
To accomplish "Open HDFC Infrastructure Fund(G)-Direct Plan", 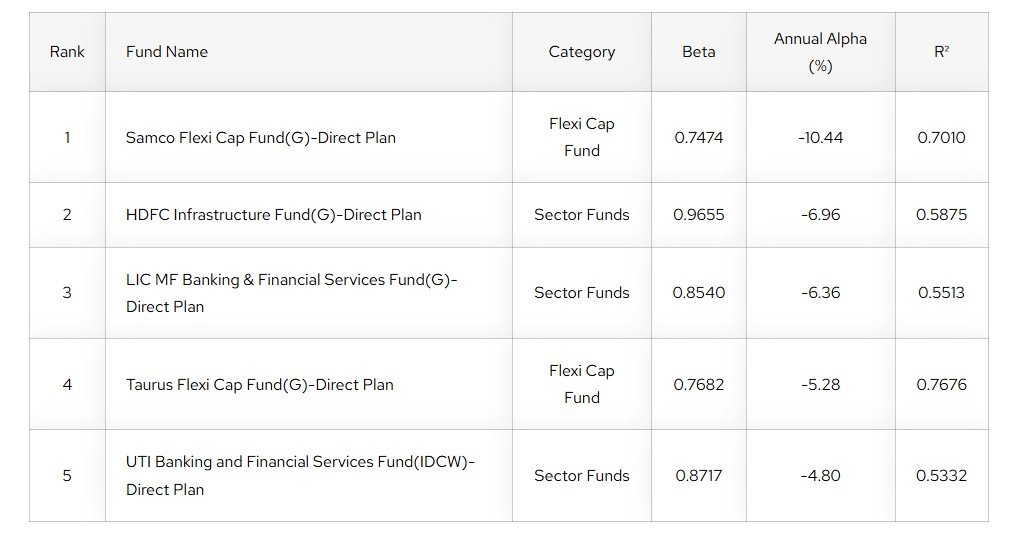I will (x=274, y=215).
